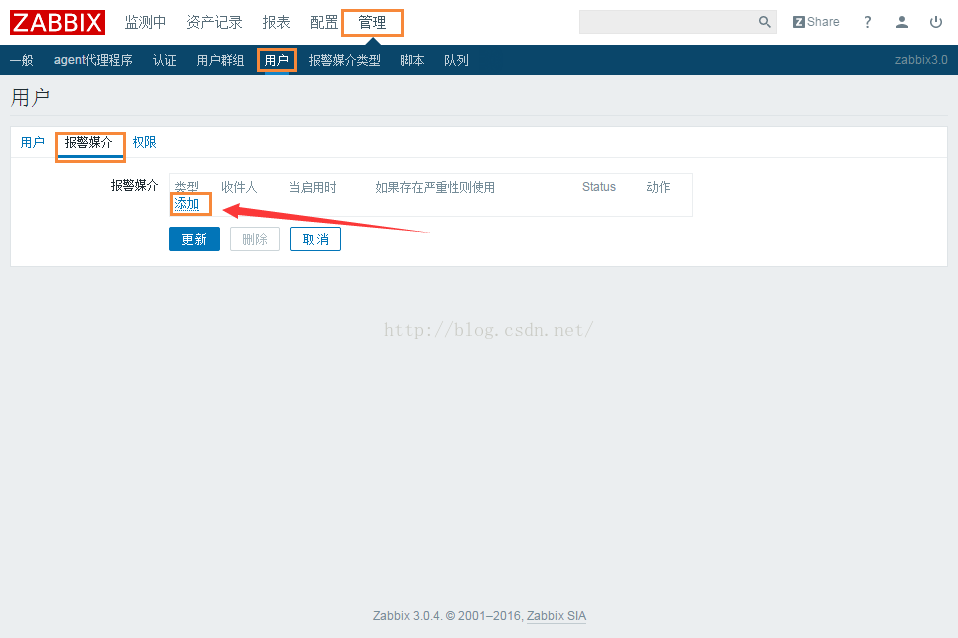Switch to the 用户 form tab

click(32, 142)
